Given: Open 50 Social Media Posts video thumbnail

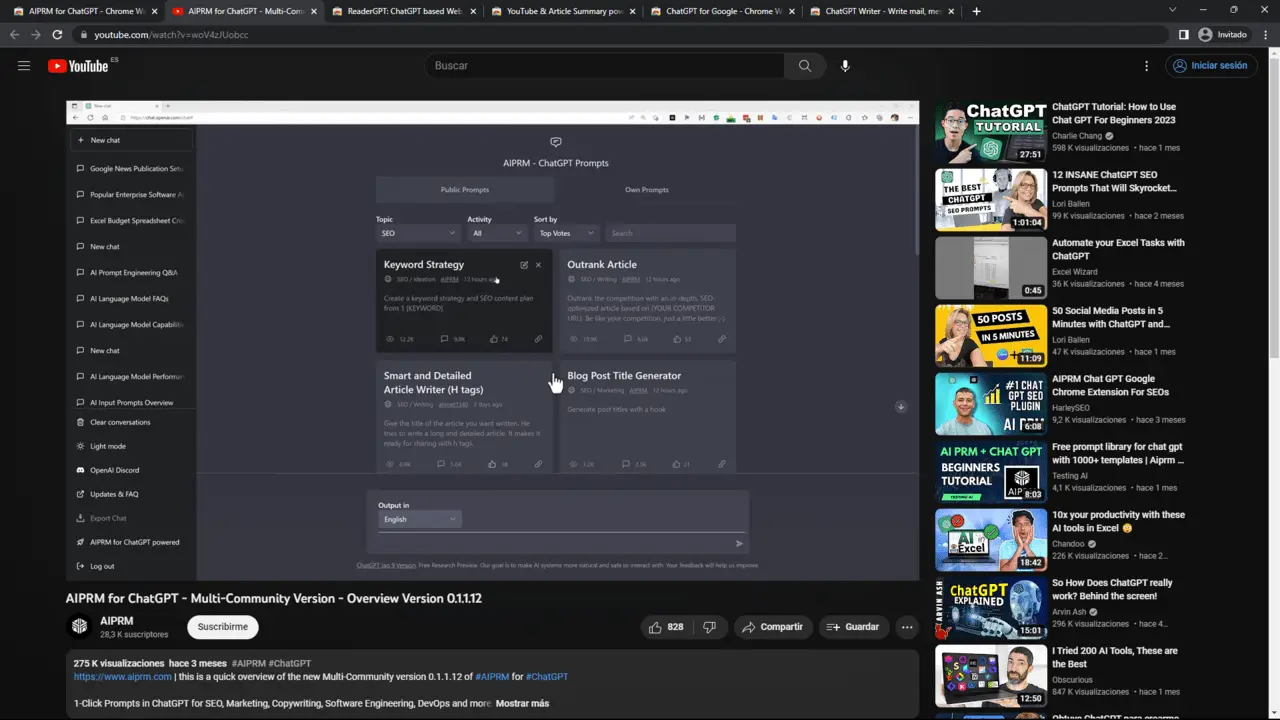Looking at the screenshot, I should (x=991, y=336).
